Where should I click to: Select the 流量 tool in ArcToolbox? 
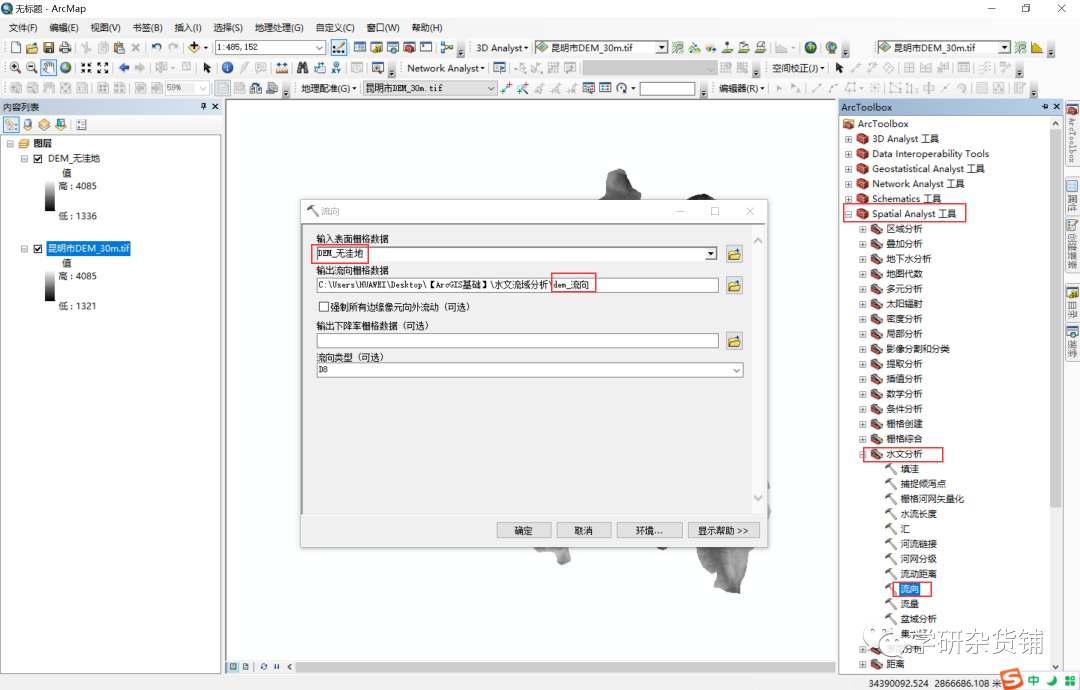coord(909,604)
